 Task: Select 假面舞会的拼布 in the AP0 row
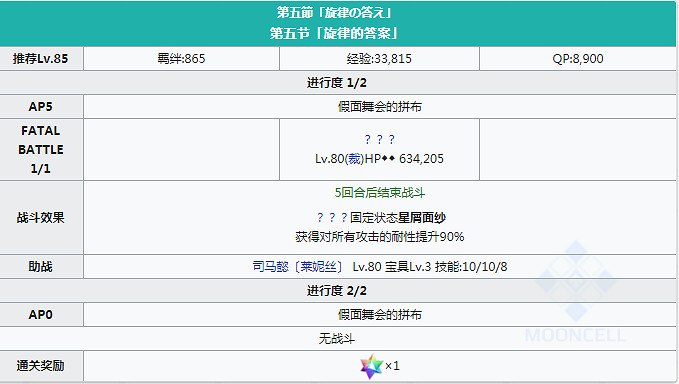(380, 314)
